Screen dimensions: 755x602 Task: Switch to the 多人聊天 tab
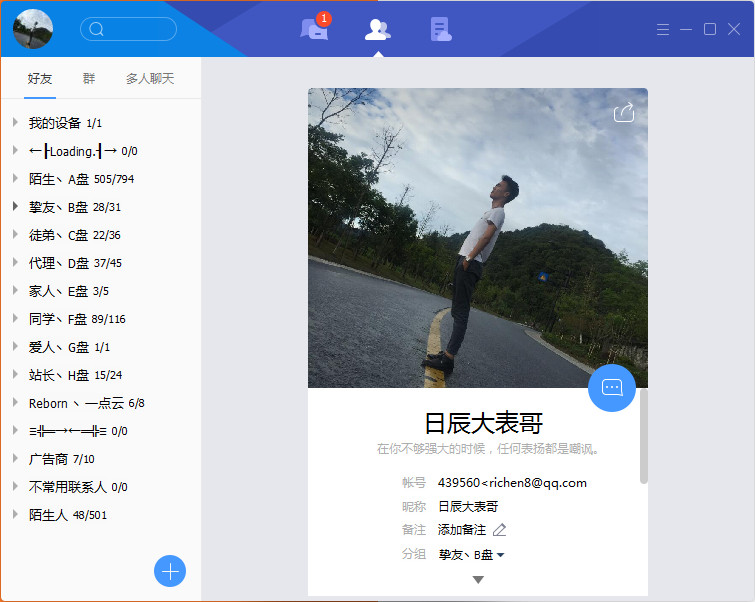[150, 78]
